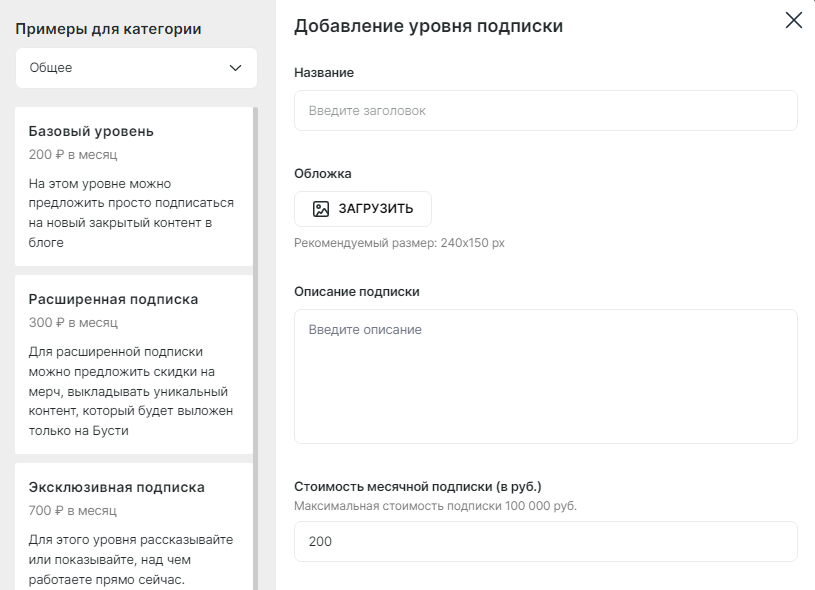Select the Расширенная подписка example card
The height and width of the screenshot is (590, 815).
[x=134, y=364]
